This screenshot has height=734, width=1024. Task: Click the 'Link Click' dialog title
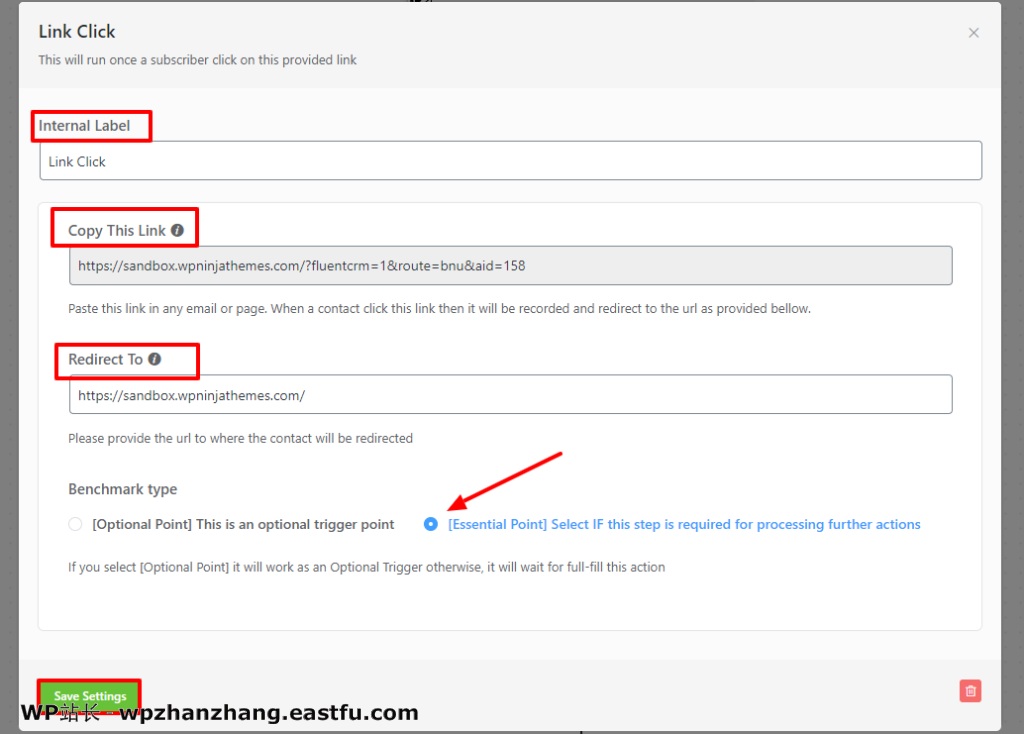point(77,32)
